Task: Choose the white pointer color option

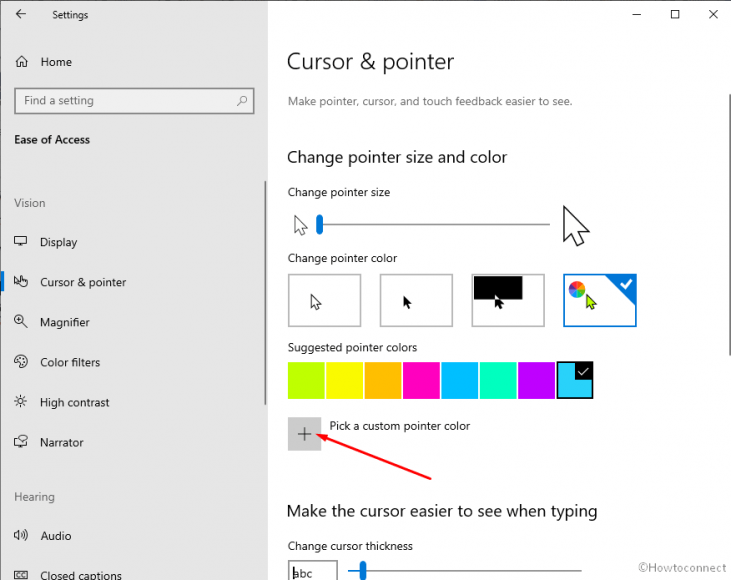Action: pyautogui.click(x=324, y=301)
